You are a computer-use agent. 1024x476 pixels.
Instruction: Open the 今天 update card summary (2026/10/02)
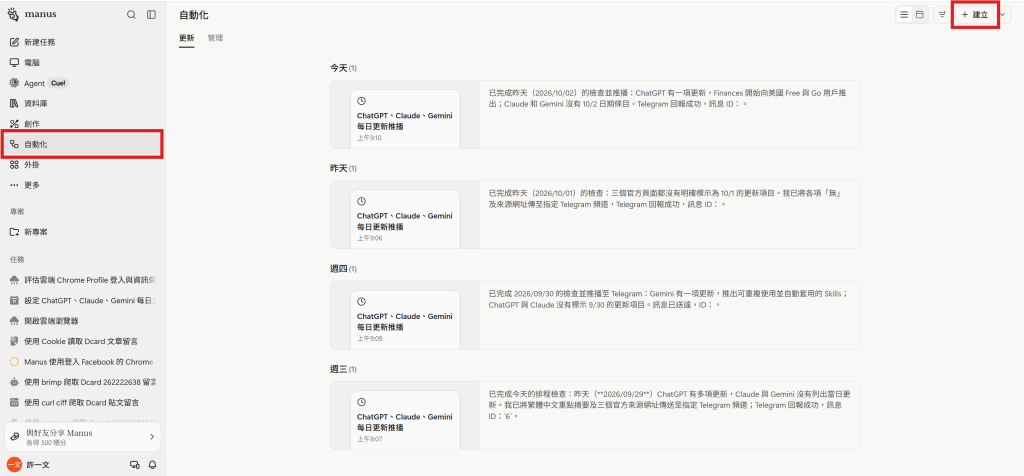click(667, 99)
